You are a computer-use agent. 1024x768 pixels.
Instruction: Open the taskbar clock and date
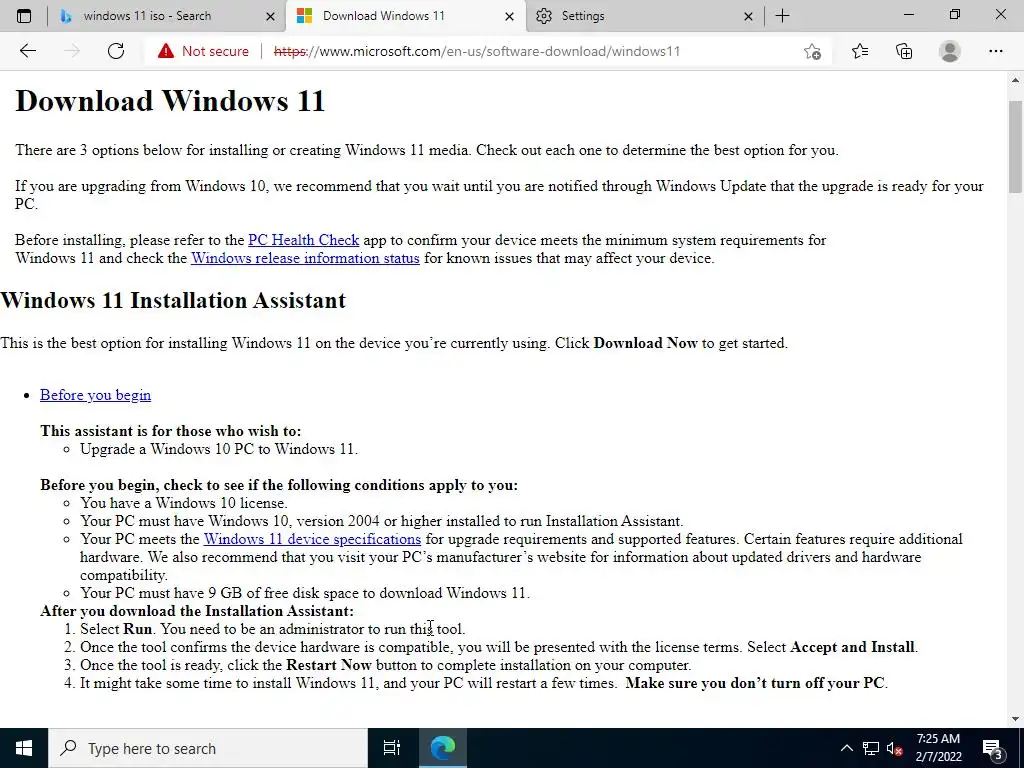(938, 748)
